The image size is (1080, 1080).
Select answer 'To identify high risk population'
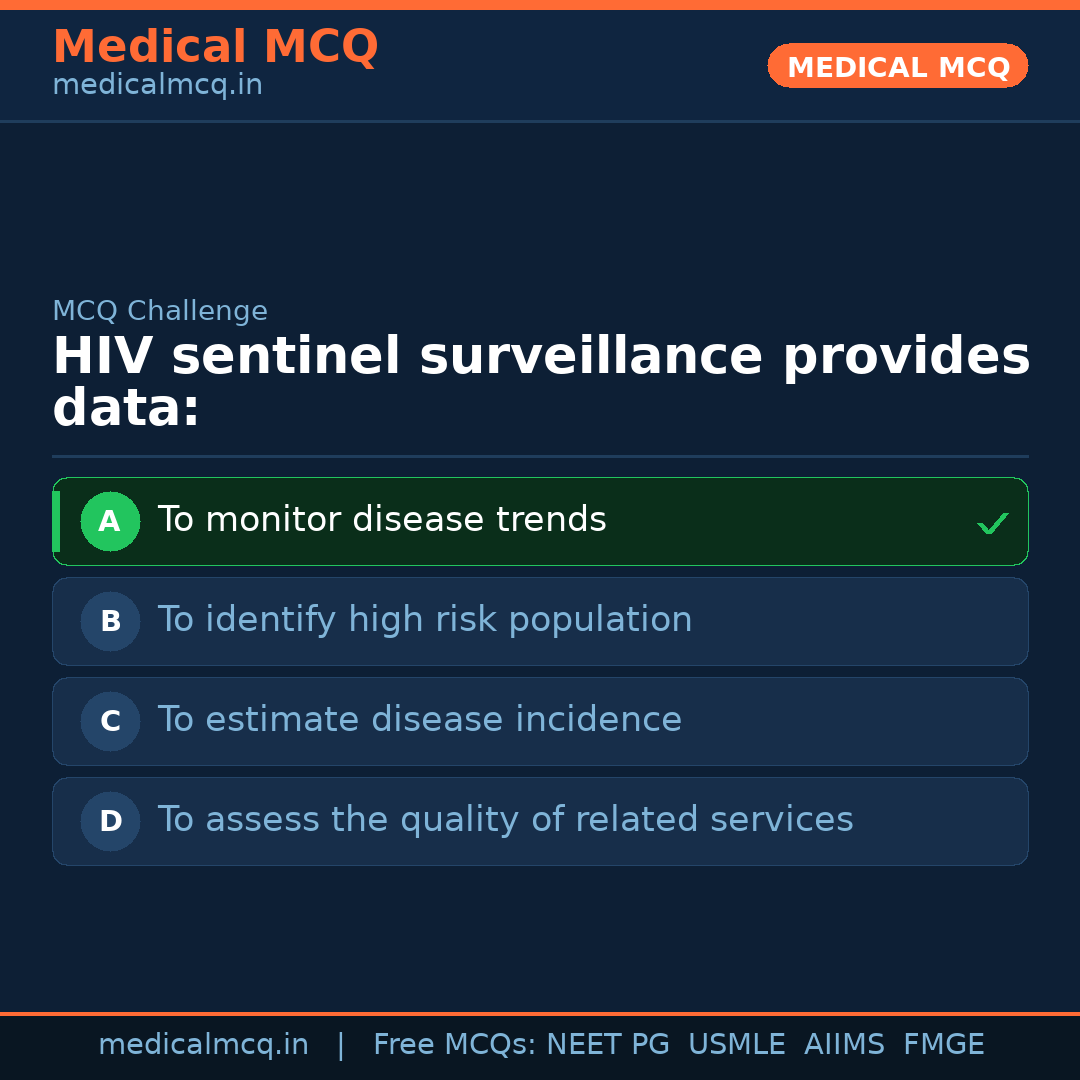pyautogui.click(x=425, y=620)
